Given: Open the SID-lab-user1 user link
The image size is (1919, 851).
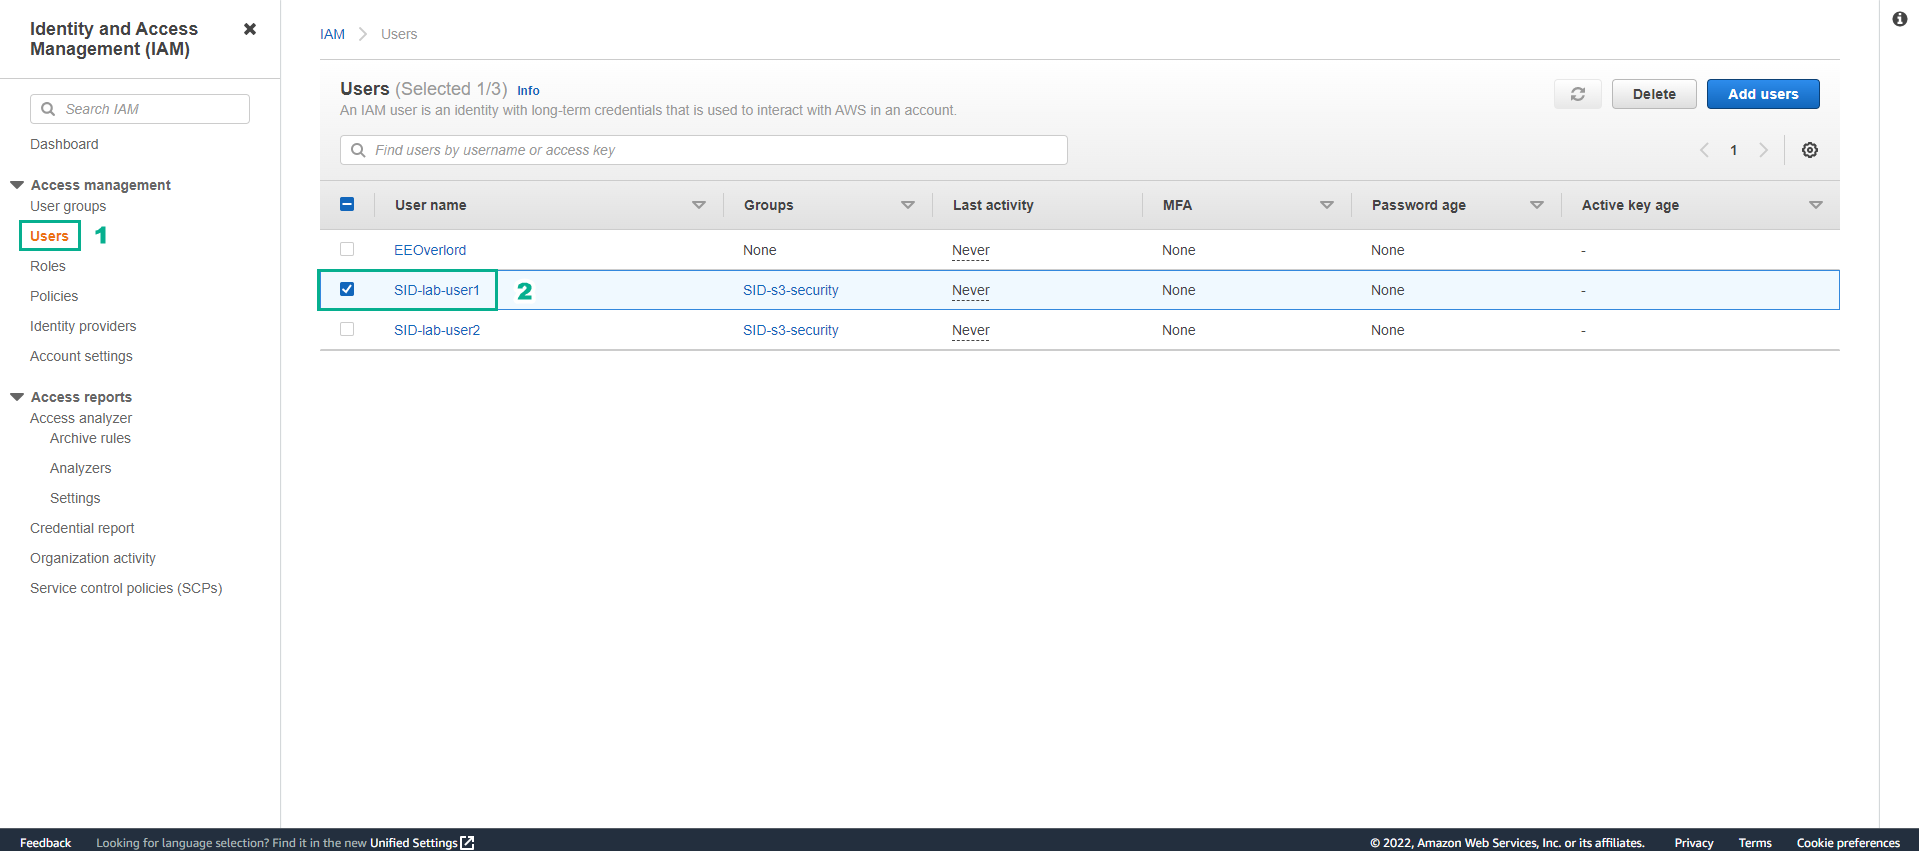Looking at the screenshot, I should coord(437,290).
